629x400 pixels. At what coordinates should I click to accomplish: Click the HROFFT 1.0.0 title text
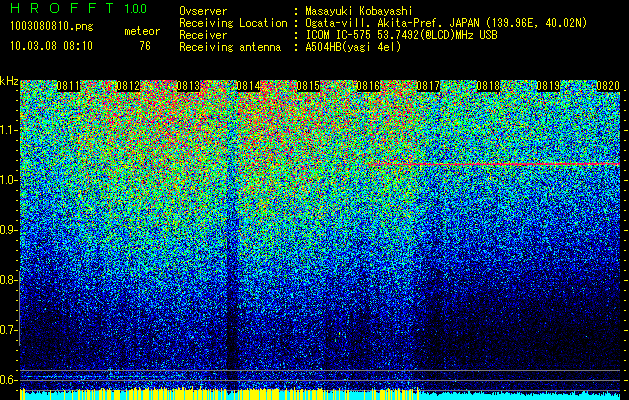(79, 8)
